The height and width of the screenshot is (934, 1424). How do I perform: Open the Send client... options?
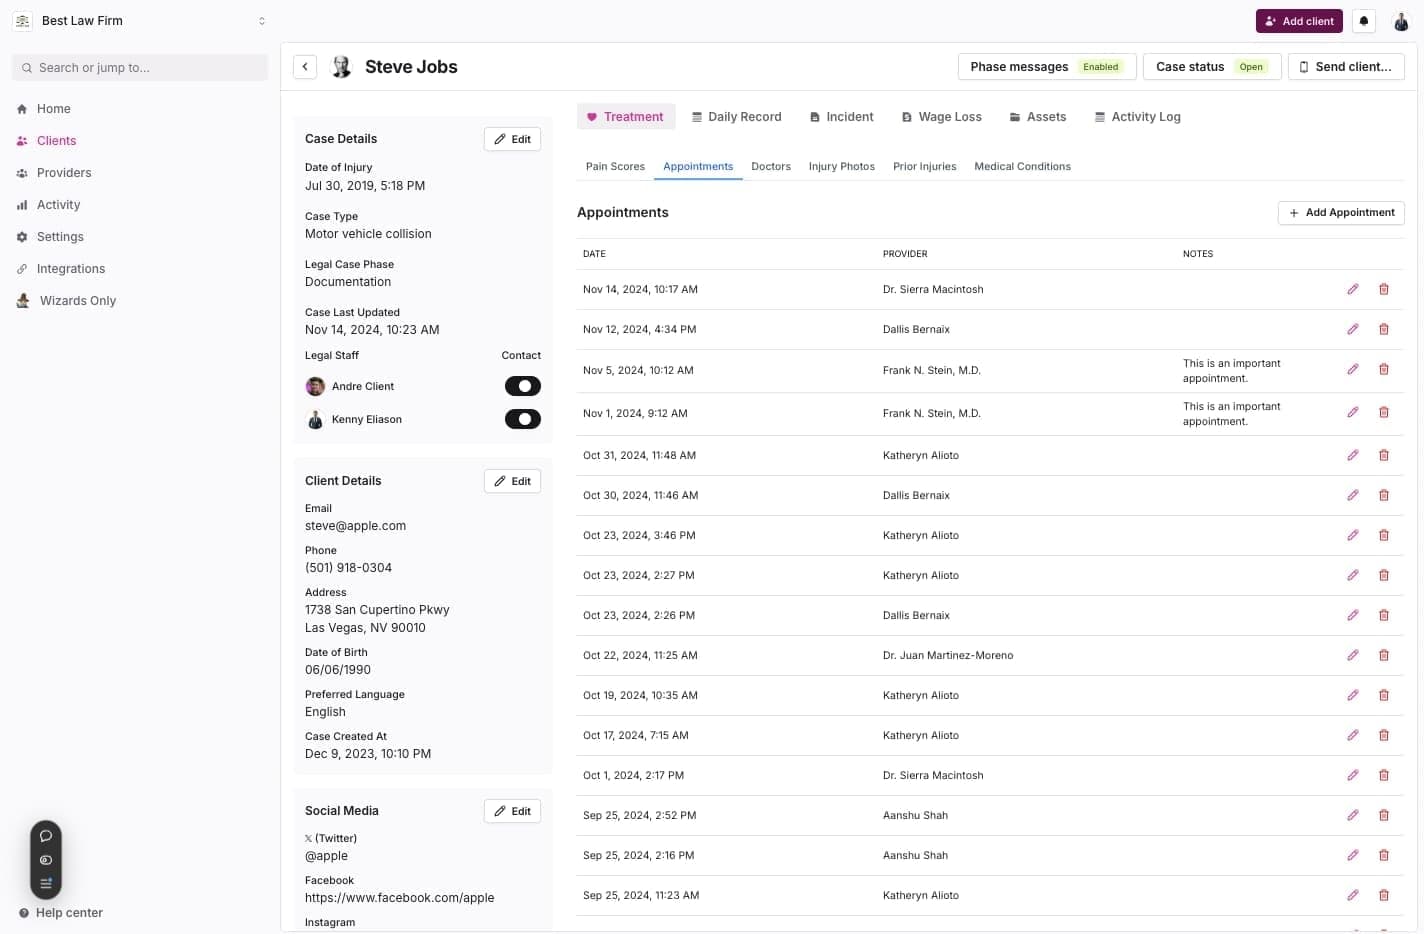(1346, 66)
